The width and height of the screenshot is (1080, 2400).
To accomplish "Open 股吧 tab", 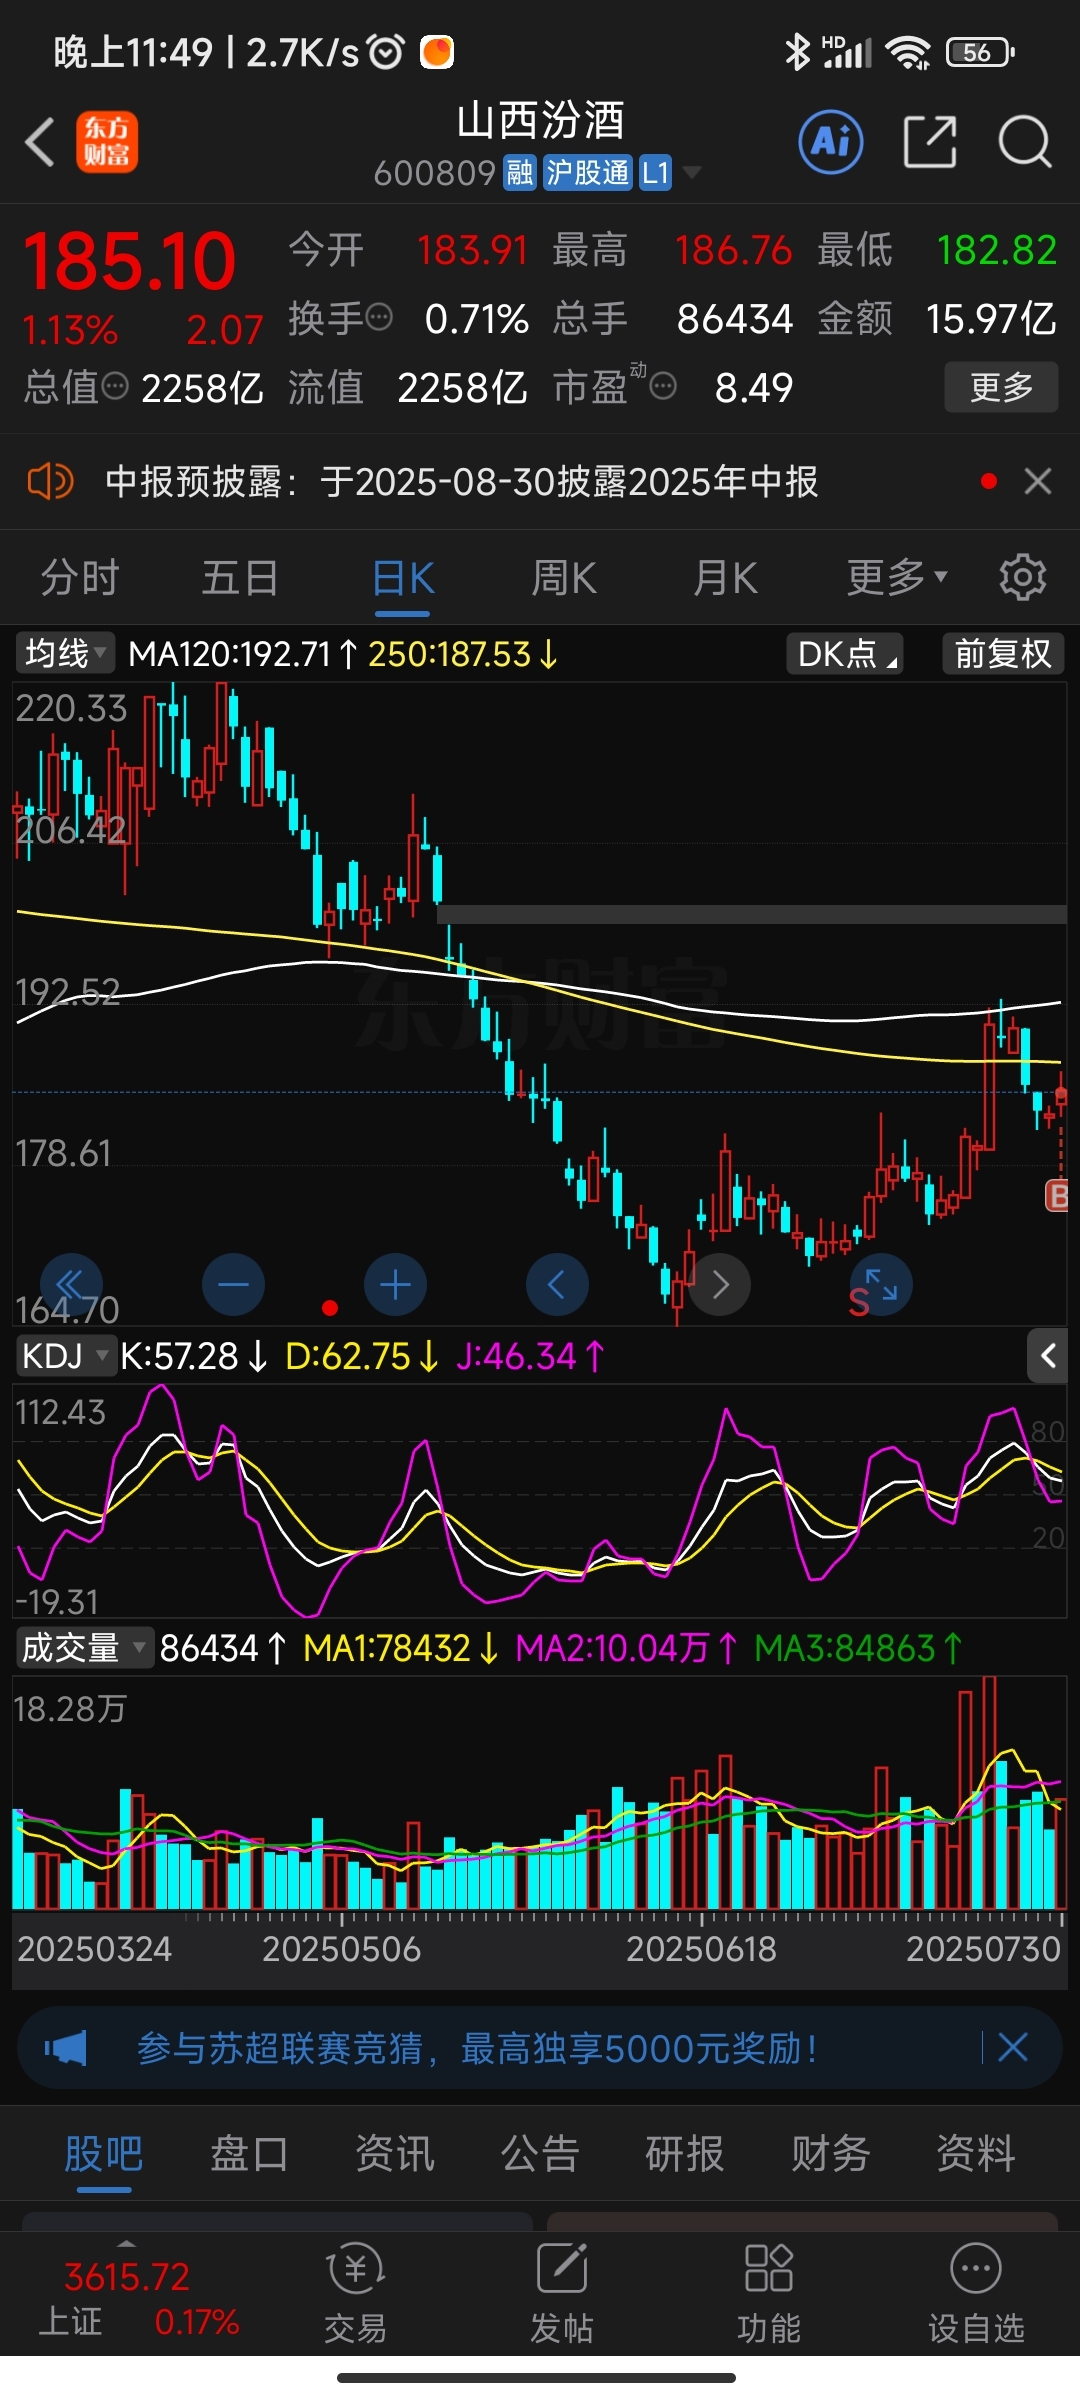I will (x=104, y=2154).
